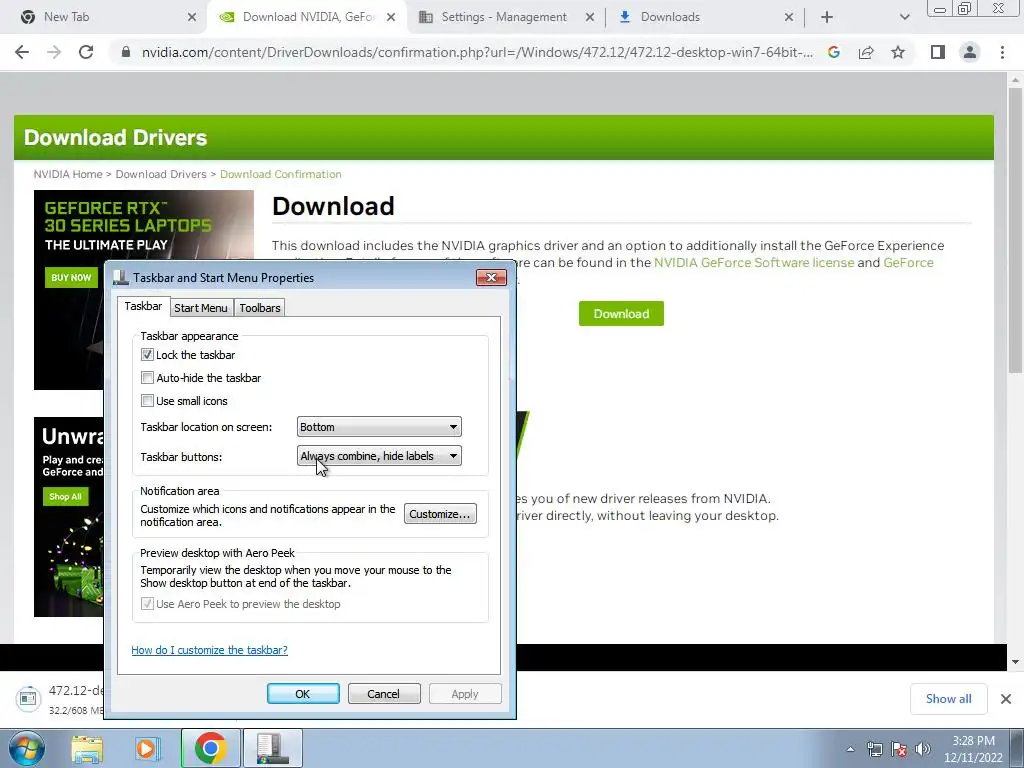Close the Settings - Management tab
The height and width of the screenshot is (768, 1024).
click(x=590, y=17)
